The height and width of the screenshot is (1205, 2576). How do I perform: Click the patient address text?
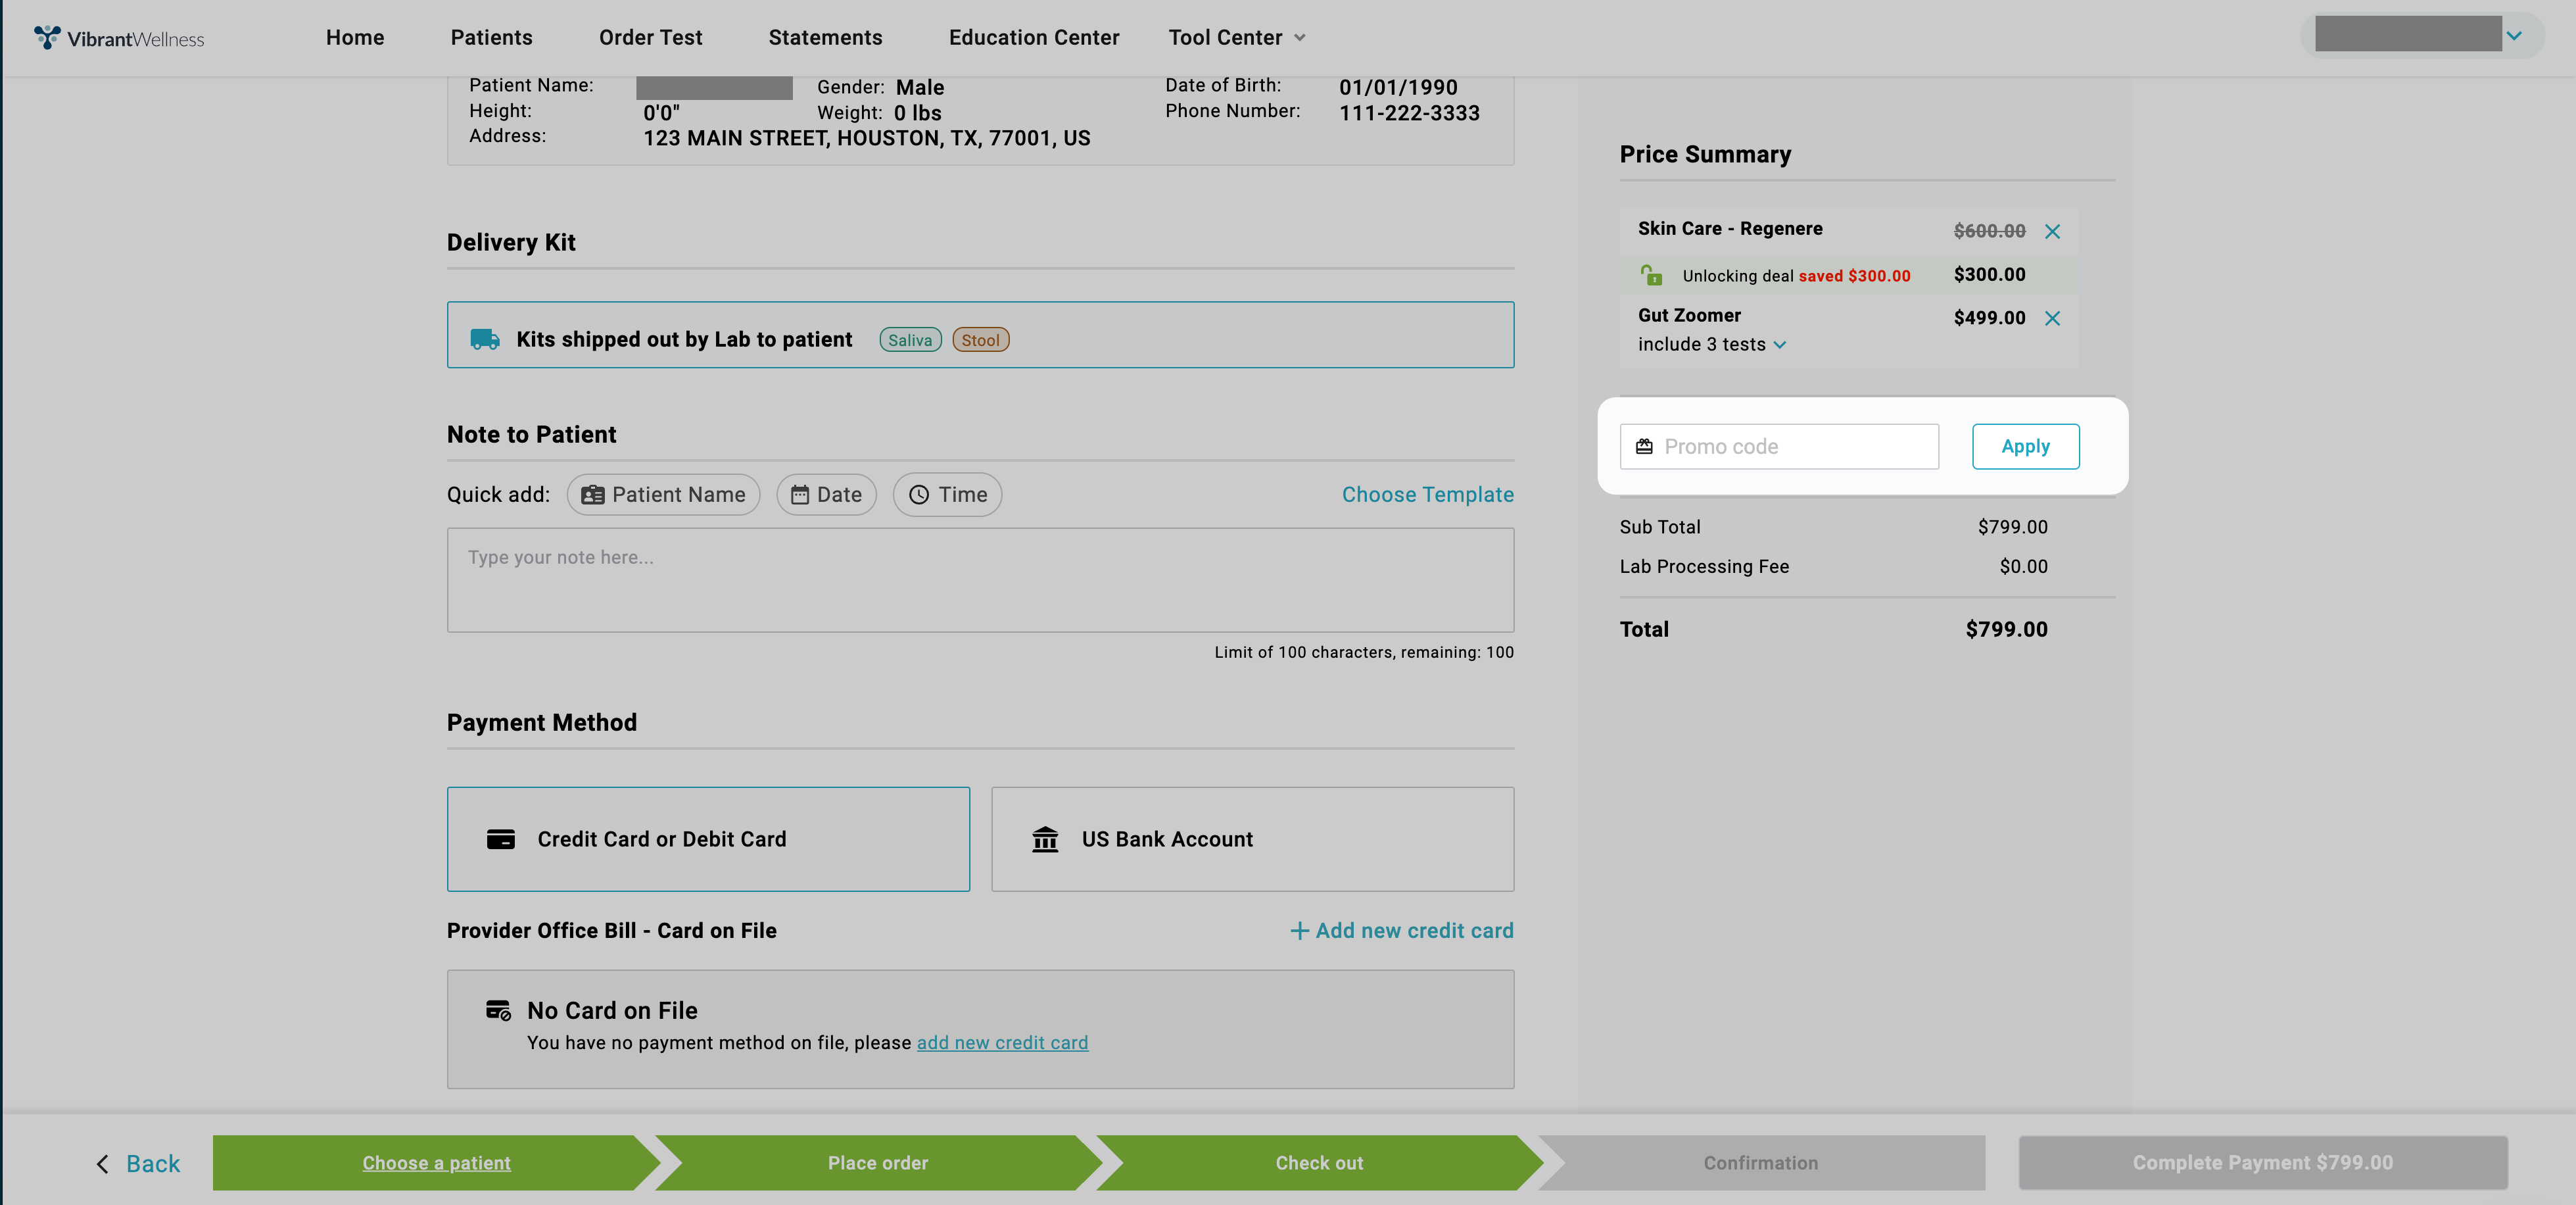(866, 139)
